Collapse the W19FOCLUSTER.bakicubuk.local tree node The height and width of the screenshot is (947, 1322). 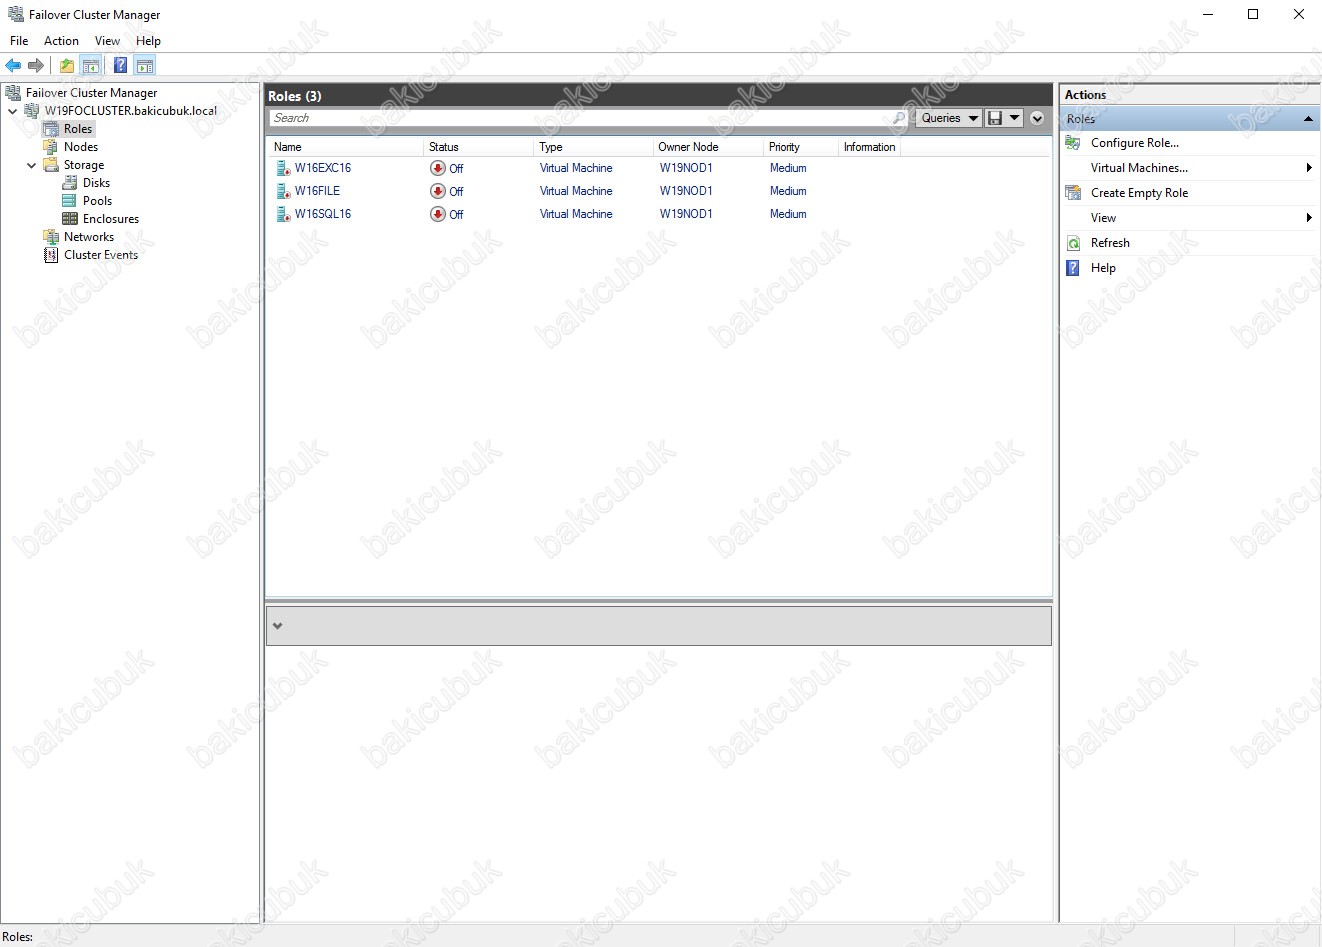tap(13, 111)
